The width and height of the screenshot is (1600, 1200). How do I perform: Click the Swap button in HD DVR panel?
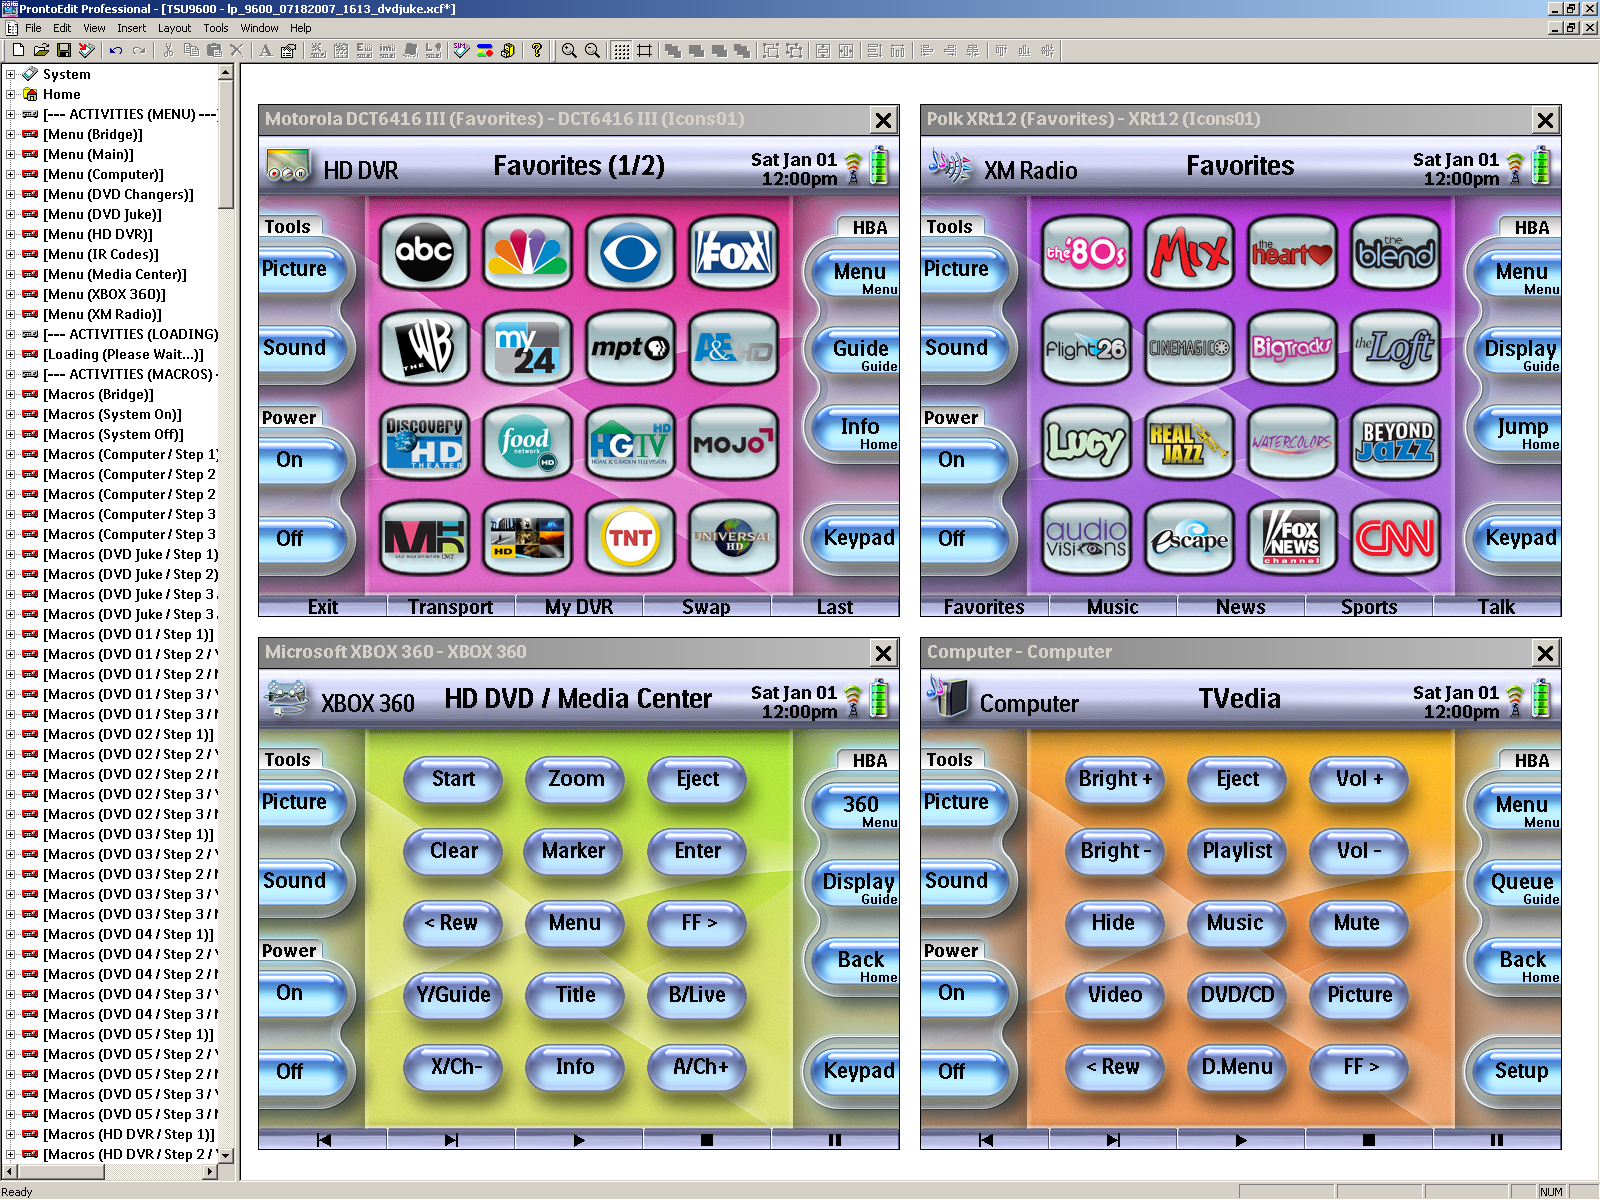tap(707, 607)
